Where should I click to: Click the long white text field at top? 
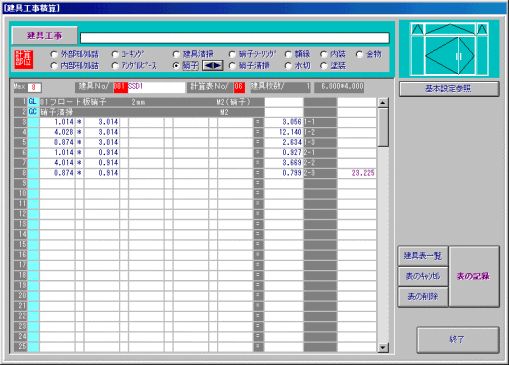pyautogui.click(x=235, y=38)
